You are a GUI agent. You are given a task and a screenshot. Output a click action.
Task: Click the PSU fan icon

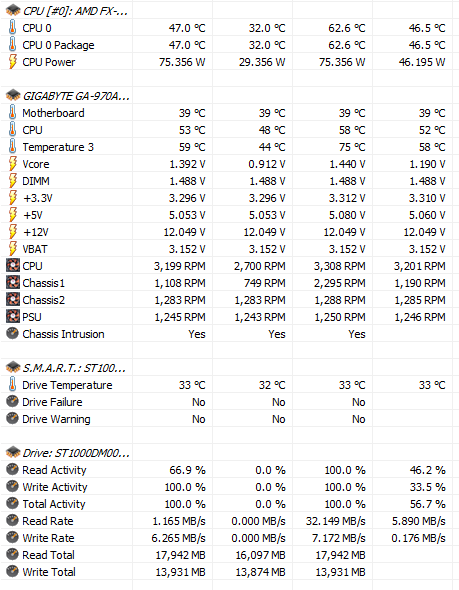tap(12, 316)
